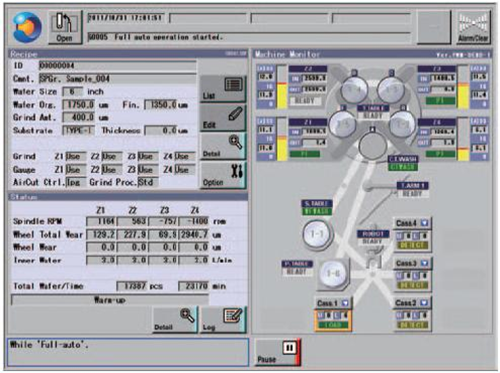Expand the Cass.2 dropdown arrow
500x373 pixels.
point(424,303)
